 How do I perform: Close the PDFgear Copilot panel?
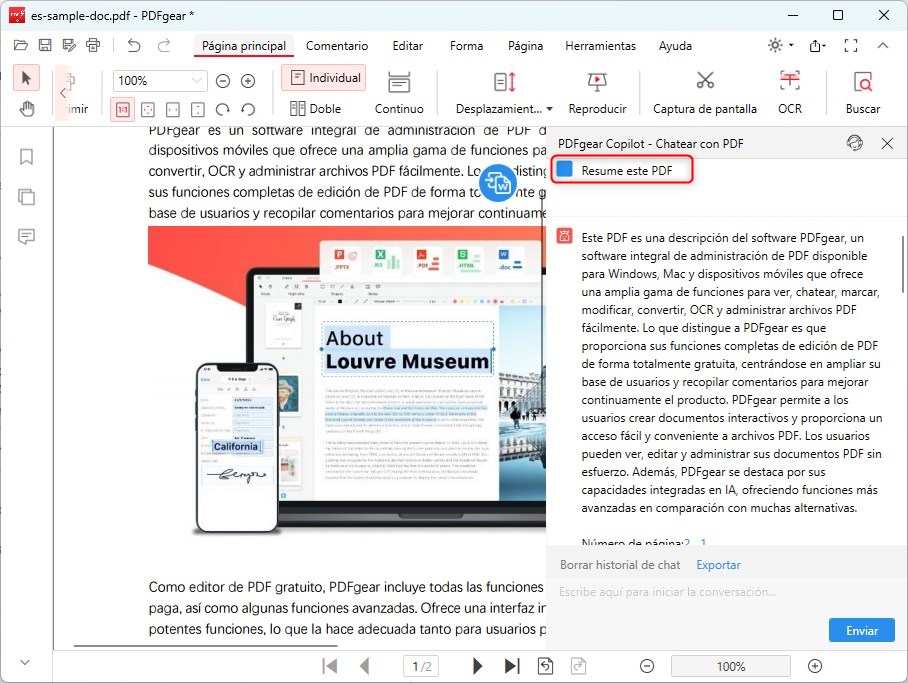point(887,143)
